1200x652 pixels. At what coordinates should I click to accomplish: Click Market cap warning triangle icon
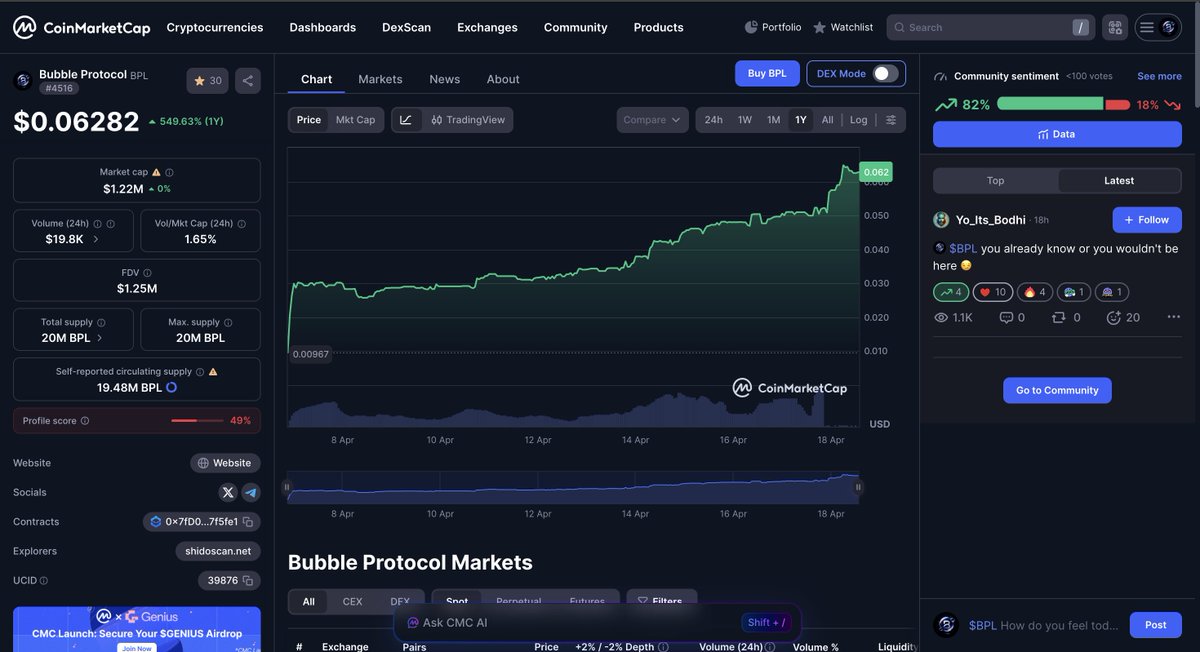click(x=156, y=172)
